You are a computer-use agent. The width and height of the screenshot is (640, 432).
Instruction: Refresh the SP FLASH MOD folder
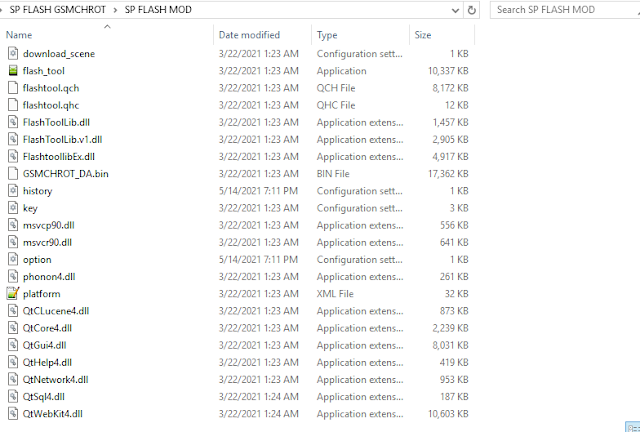471,10
